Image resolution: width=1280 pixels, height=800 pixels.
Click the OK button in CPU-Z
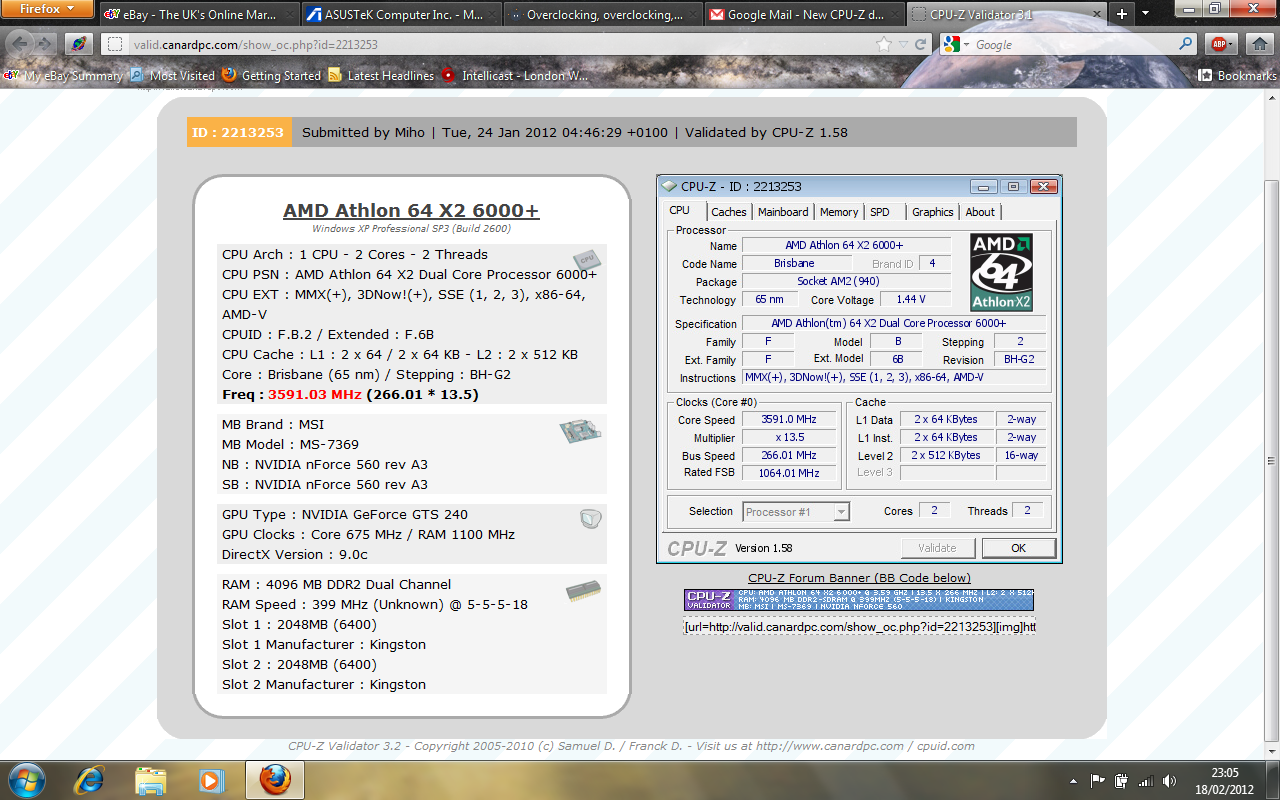tap(1018, 548)
